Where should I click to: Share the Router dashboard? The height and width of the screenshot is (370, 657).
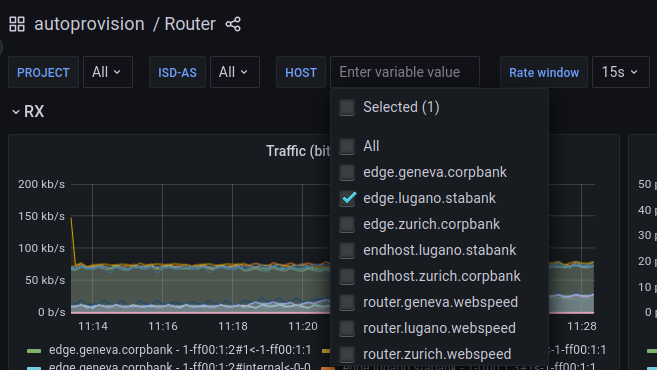233,24
